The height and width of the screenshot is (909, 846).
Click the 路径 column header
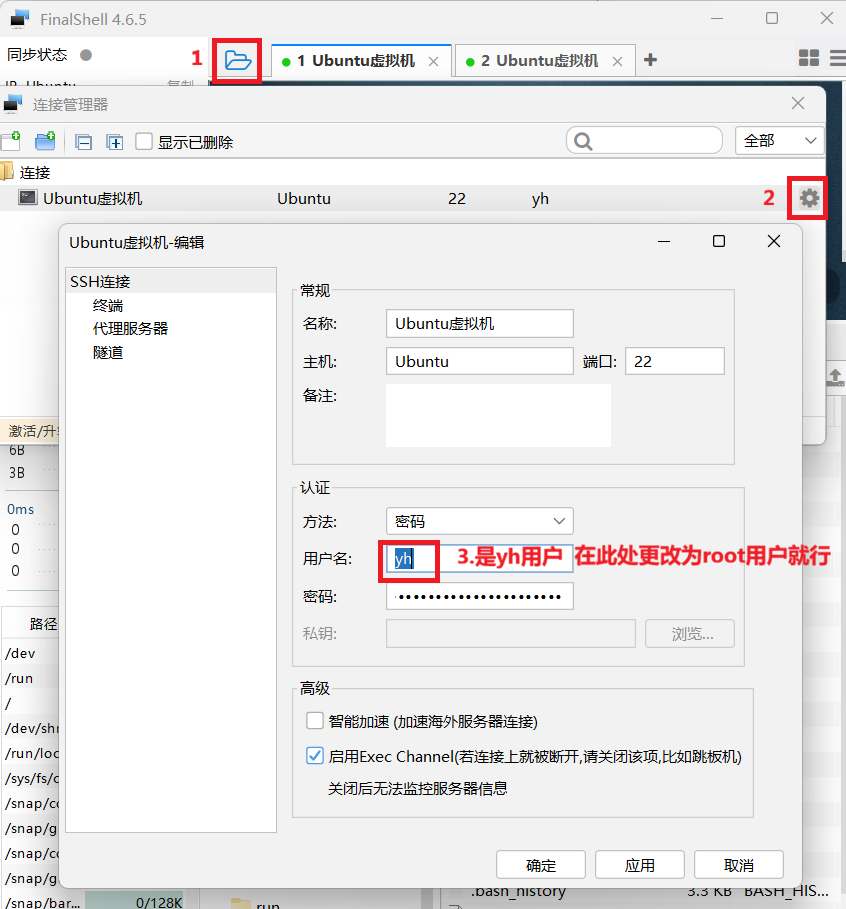(x=43, y=624)
